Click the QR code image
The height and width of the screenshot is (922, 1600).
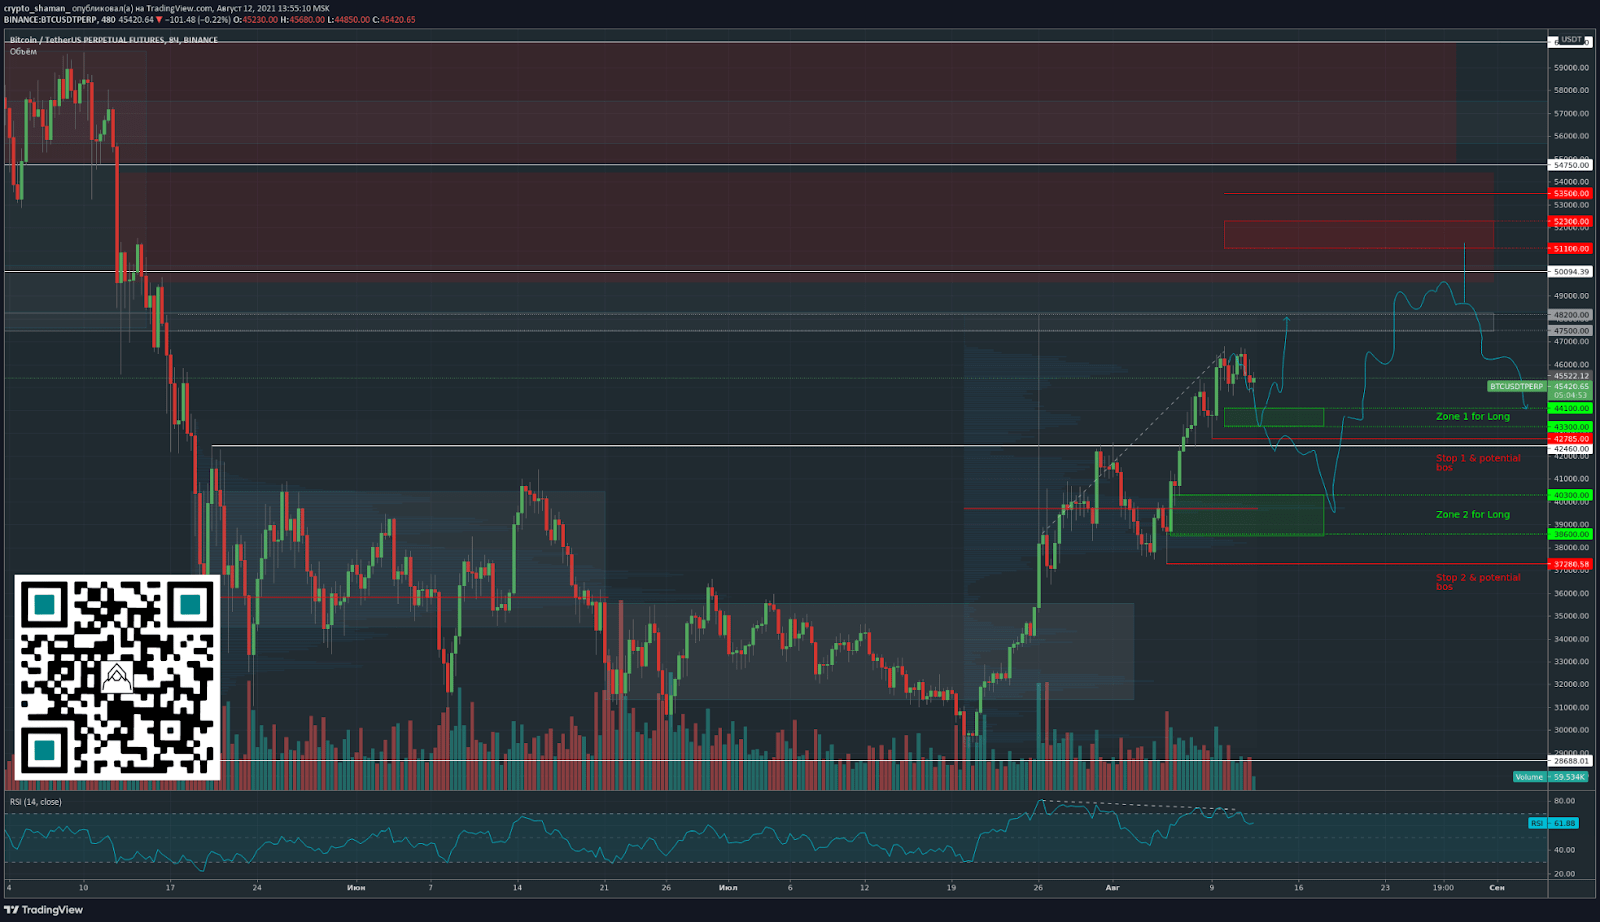click(x=117, y=677)
